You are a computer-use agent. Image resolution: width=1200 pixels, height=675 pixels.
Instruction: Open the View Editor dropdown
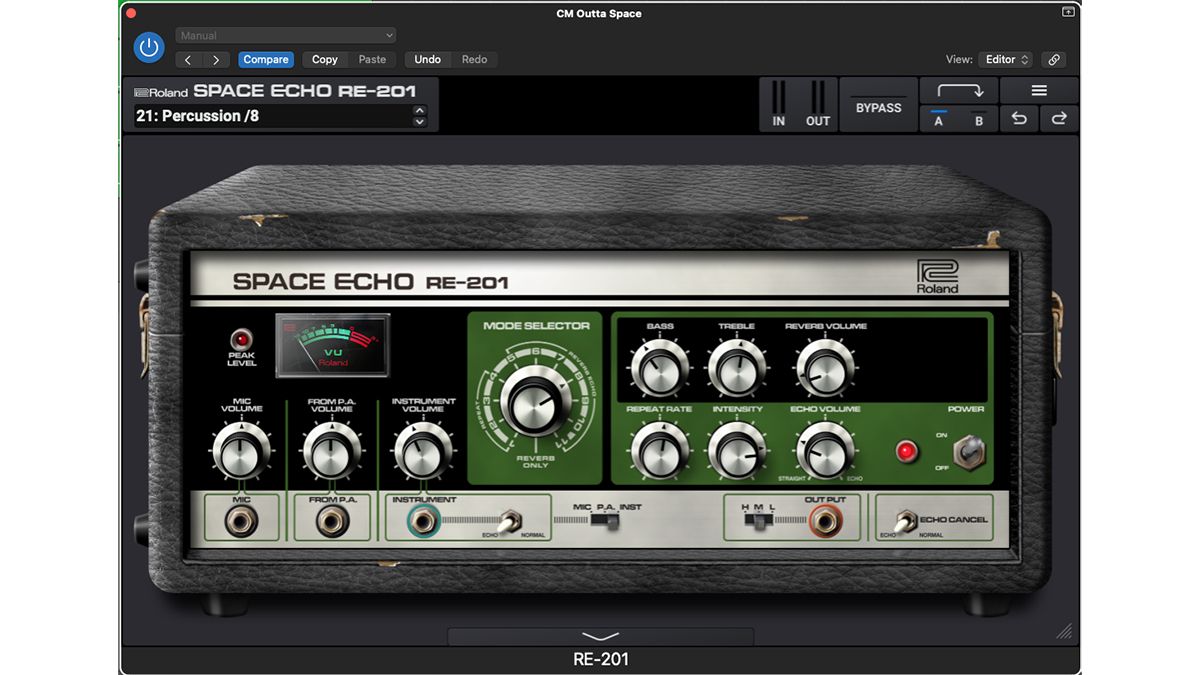coord(1006,59)
